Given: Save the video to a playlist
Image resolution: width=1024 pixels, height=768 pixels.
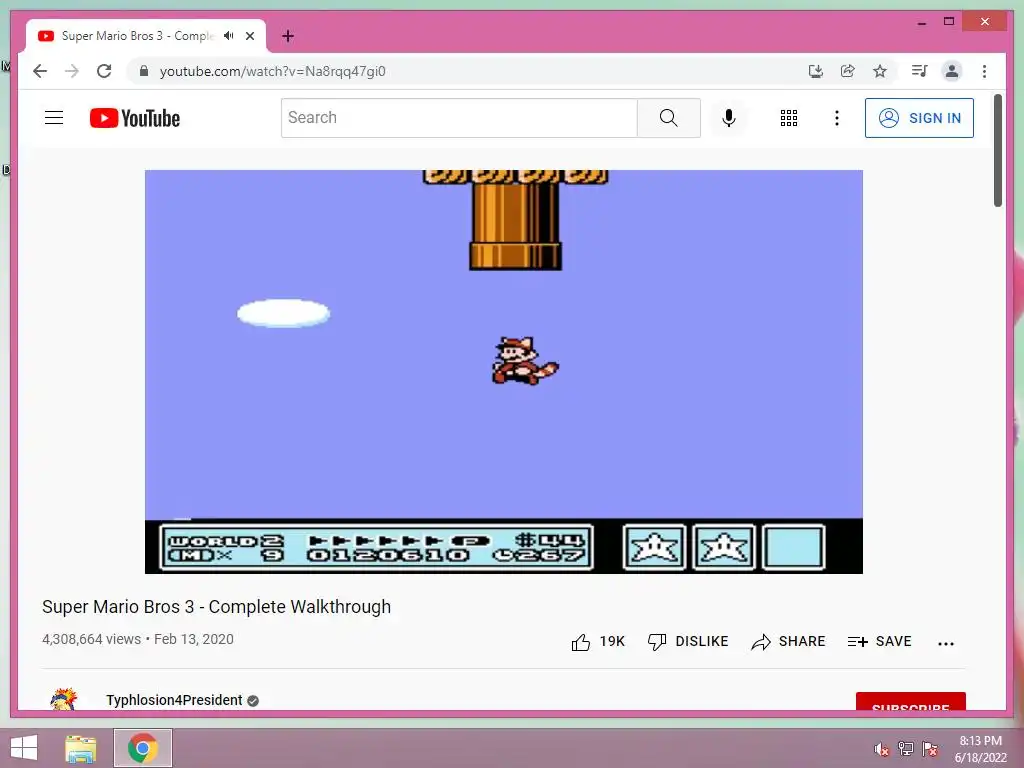Looking at the screenshot, I should [x=879, y=641].
